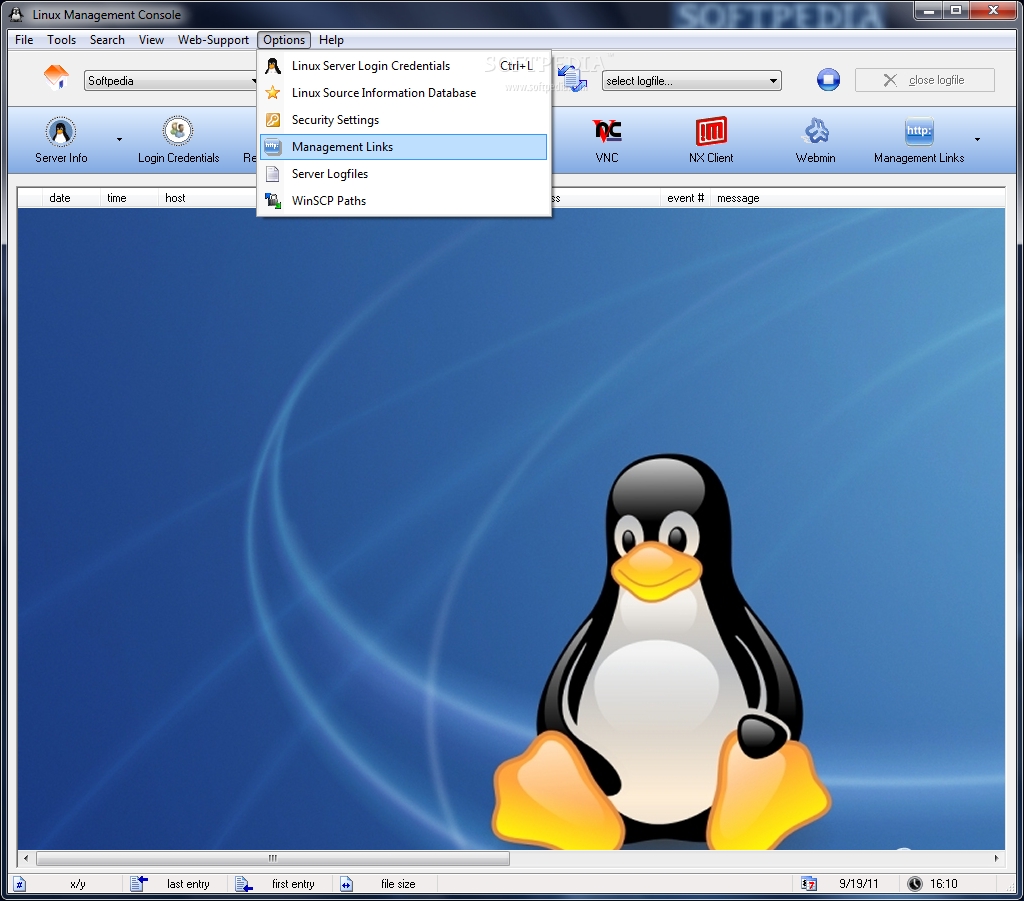Screen dimensions: 1024x901
Task: Select Linux Source Information Database entry
Action: (404, 93)
